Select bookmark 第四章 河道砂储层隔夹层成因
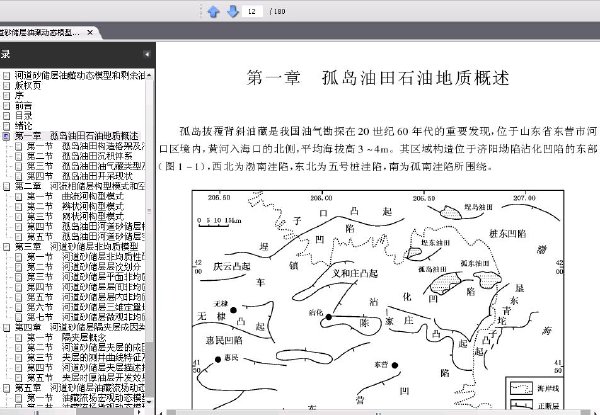This screenshot has width=600, height=415. point(80,327)
